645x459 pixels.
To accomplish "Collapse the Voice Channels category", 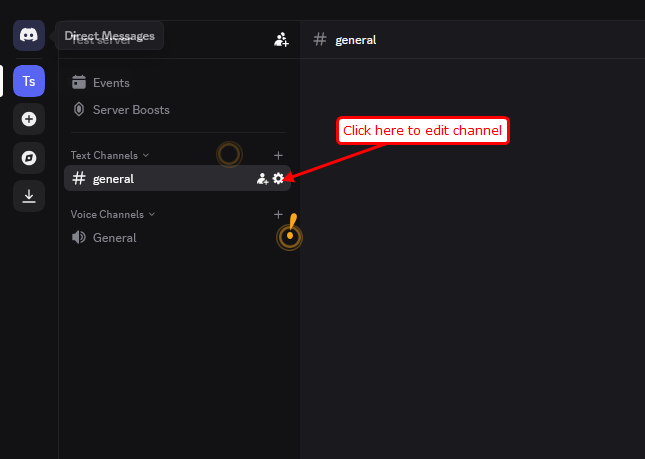I will point(113,214).
